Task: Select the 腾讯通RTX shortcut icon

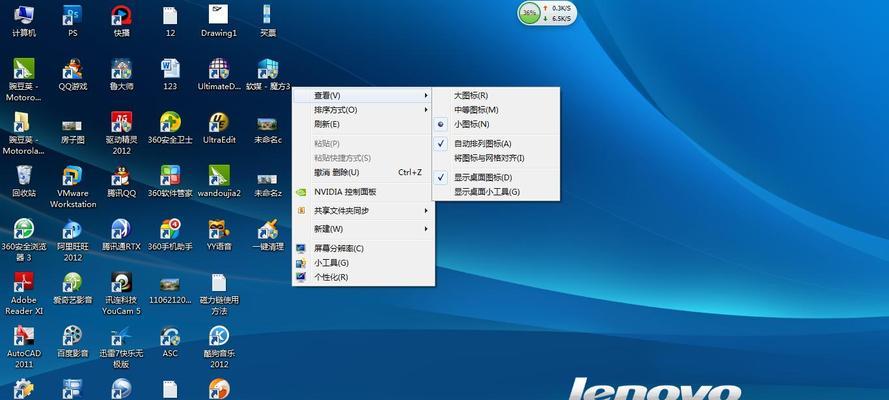Action: tap(121, 229)
